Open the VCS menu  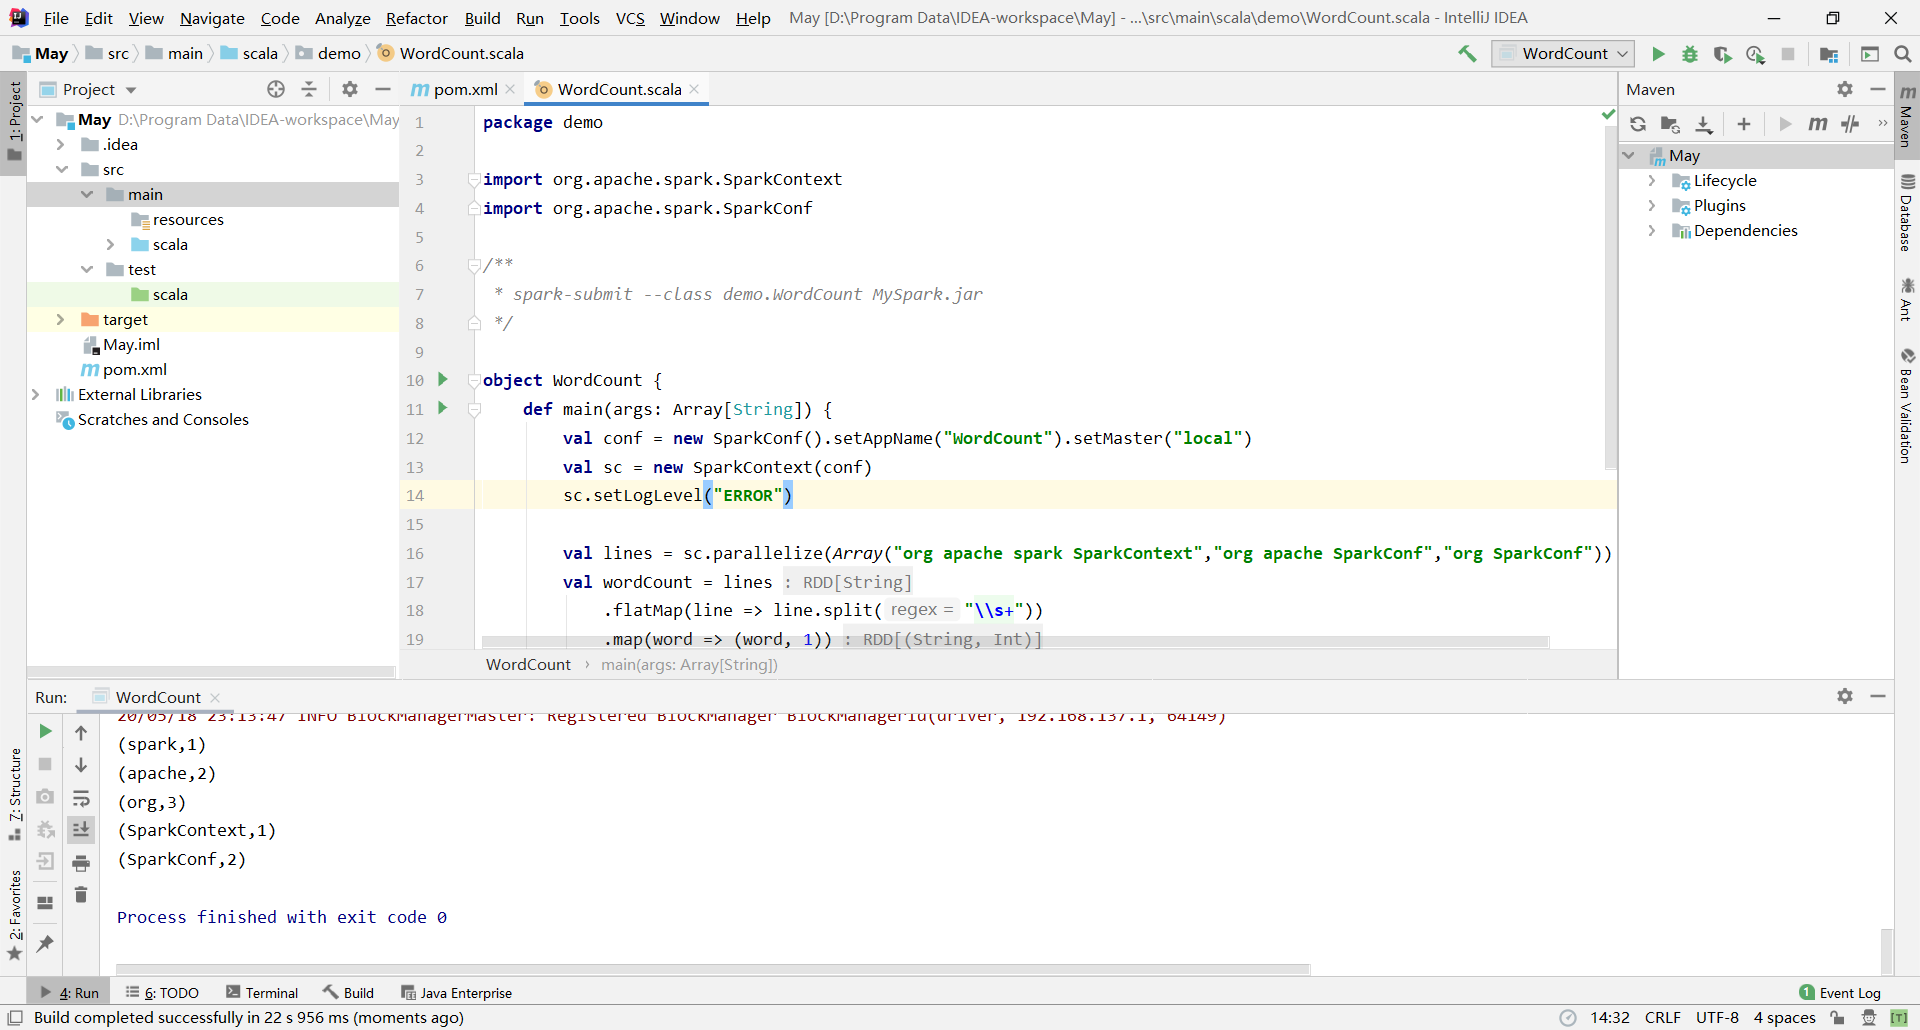coord(630,18)
